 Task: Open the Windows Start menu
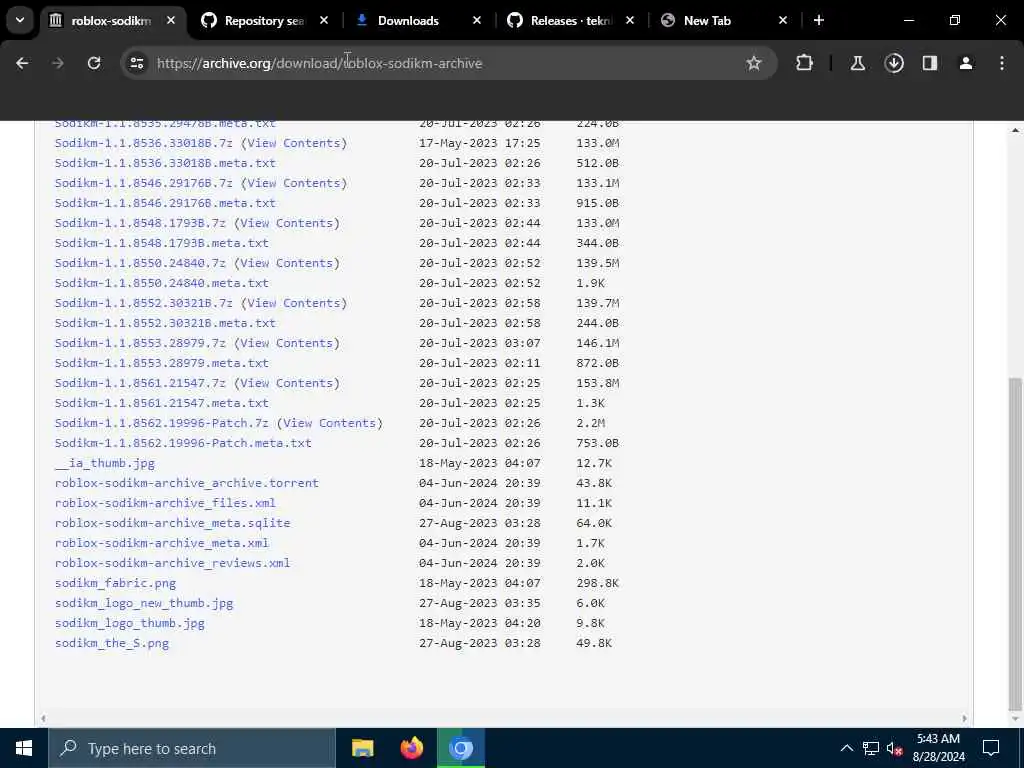(24, 748)
